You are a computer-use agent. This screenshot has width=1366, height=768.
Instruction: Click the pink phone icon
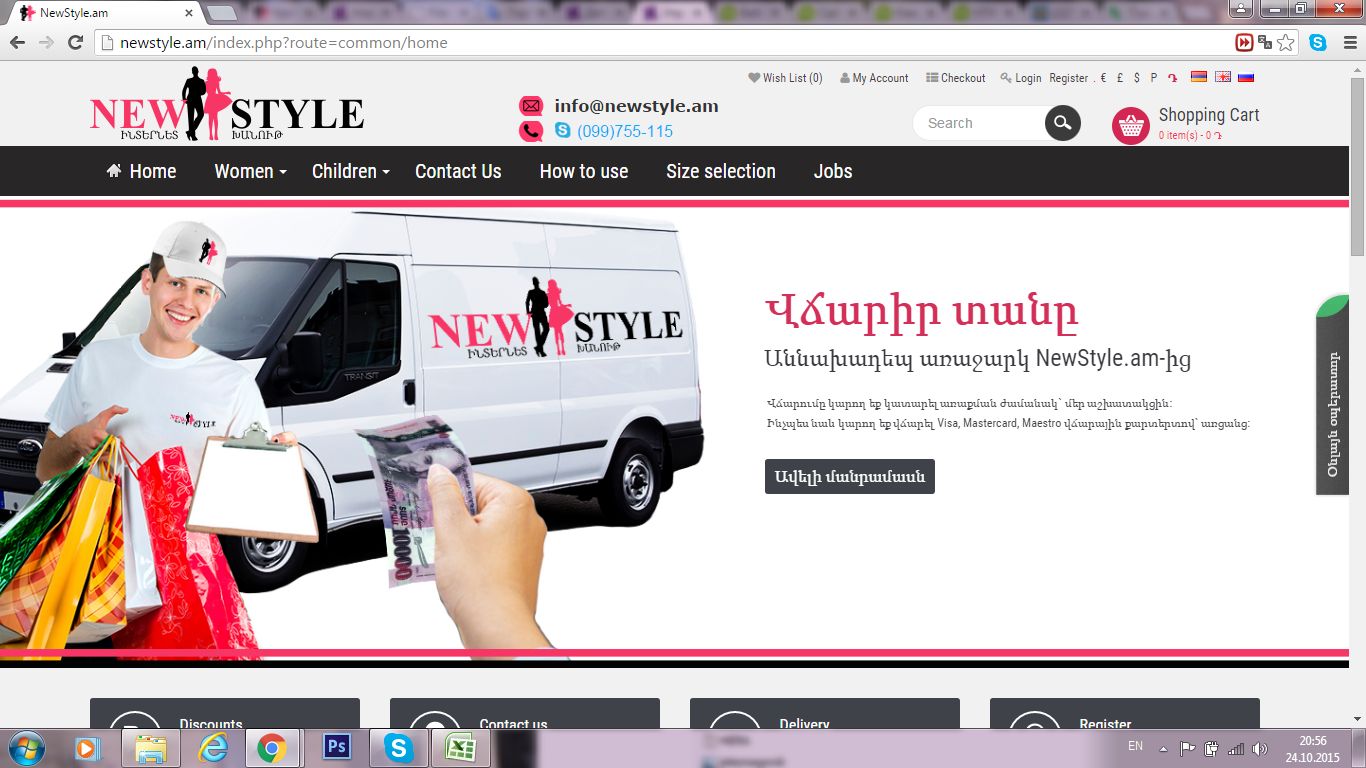click(x=531, y=131)
